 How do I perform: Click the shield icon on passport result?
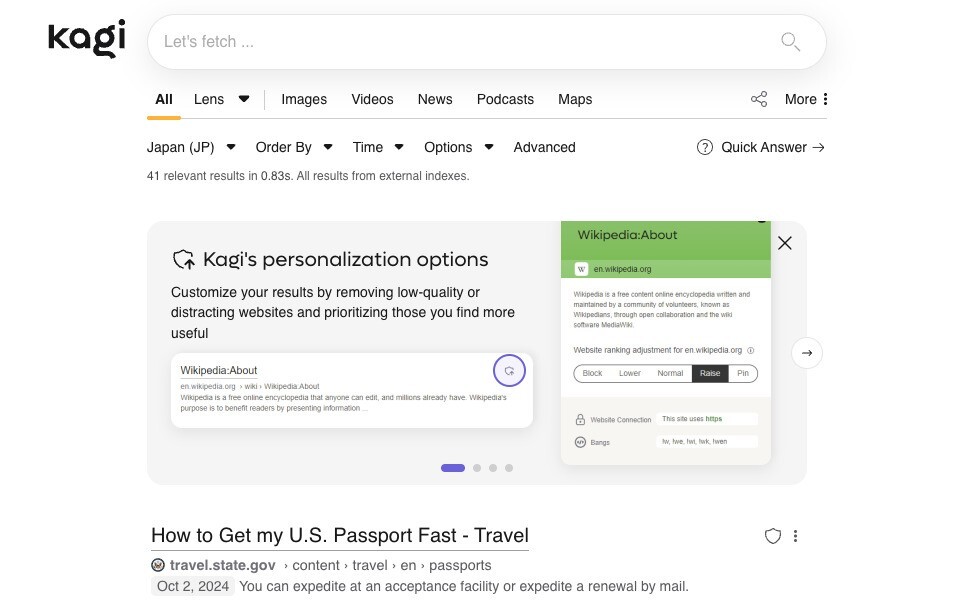click(x=772, y=536)
